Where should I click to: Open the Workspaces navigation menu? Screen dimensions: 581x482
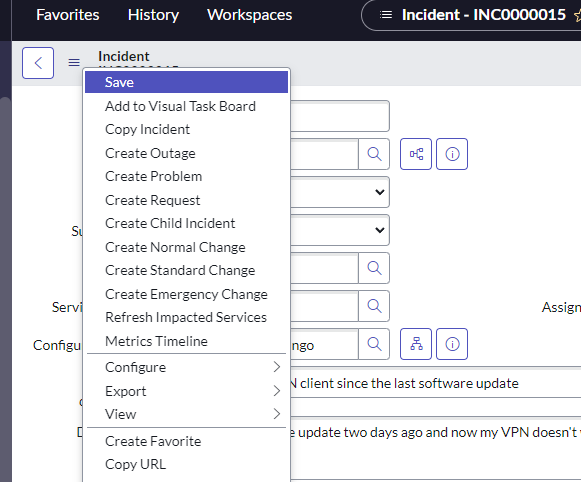[x=250, y=15]
